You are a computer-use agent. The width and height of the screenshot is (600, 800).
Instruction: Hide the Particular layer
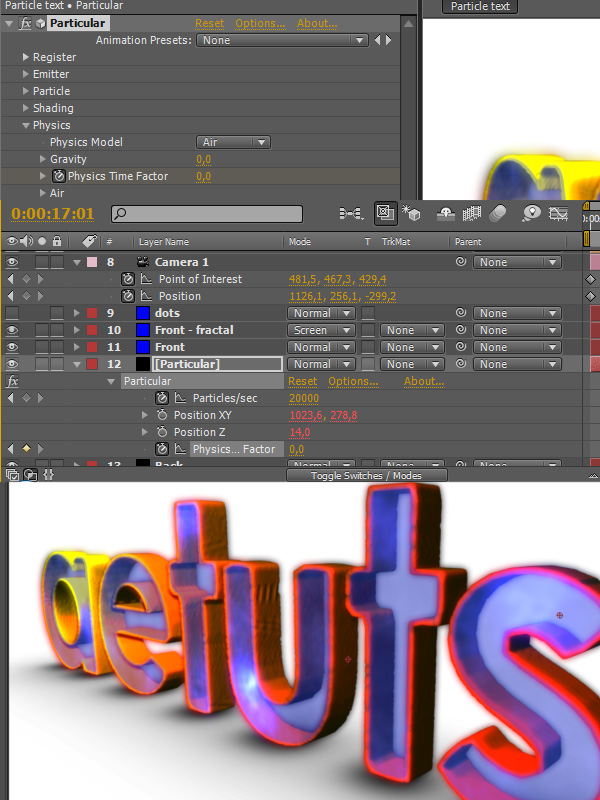(x=12, y=364)
